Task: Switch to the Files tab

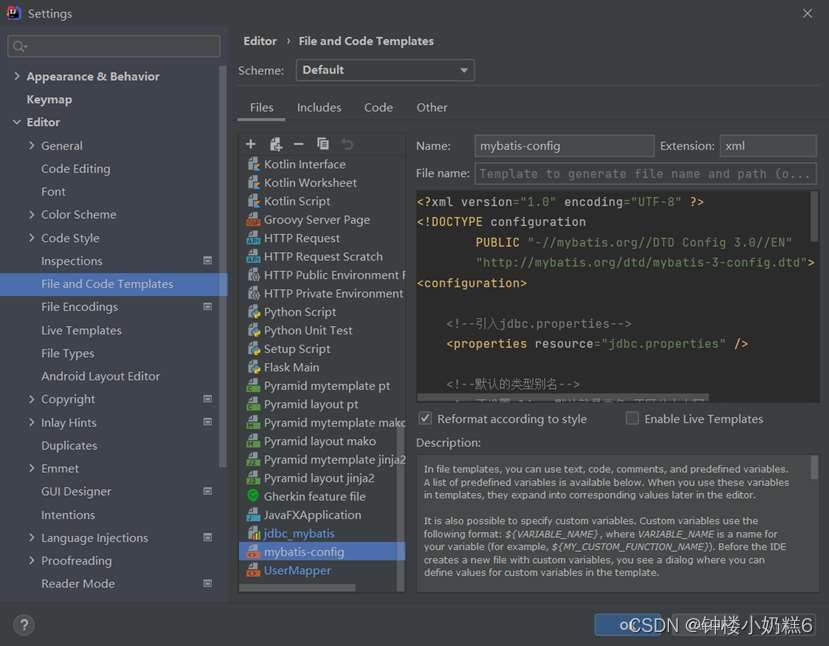Action: tap(262, 108)
